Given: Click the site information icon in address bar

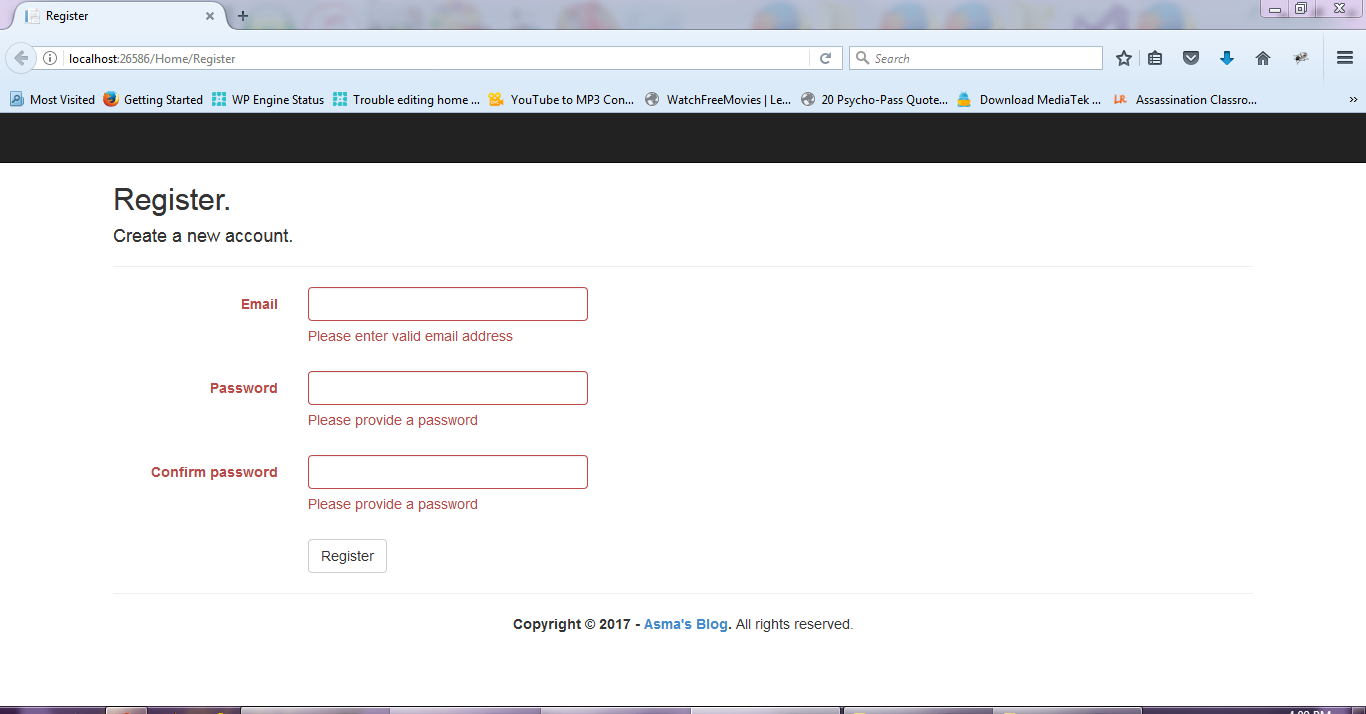Looking at the screenshot, I should click(x=49, y=57).
